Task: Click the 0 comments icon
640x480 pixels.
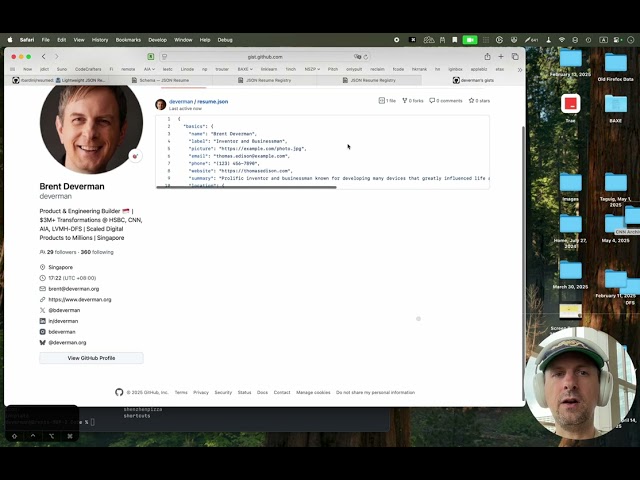Action: [x=446, y=100]
